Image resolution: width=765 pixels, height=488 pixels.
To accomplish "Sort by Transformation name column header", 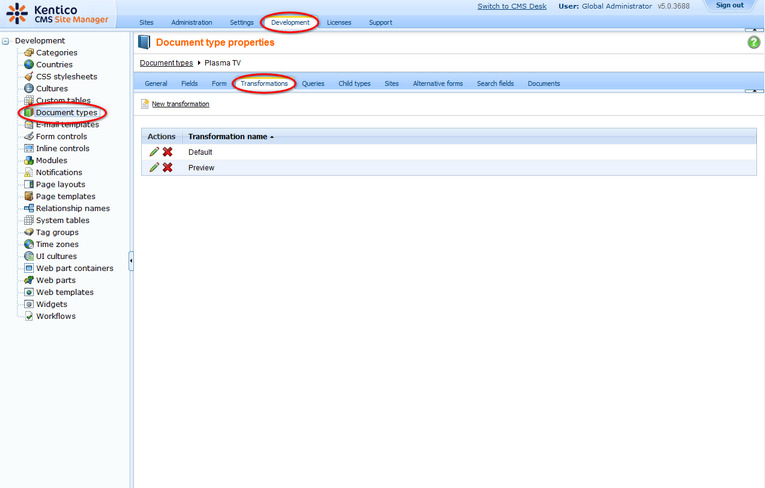I will (x=229, y=136).
